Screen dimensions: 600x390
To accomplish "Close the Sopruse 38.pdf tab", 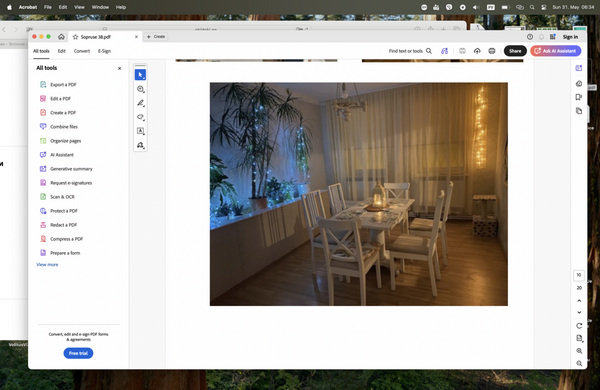I will pyautogui.click(x=136, y=37).
